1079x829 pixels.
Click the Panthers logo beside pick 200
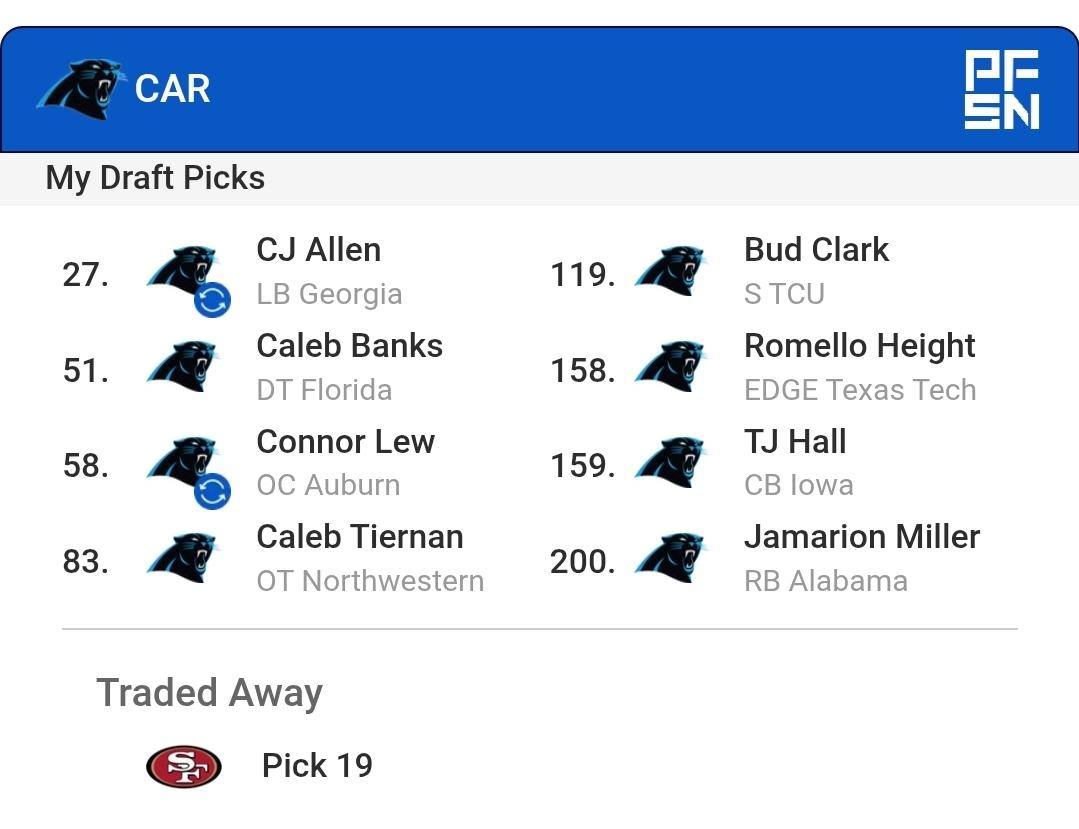669,558
